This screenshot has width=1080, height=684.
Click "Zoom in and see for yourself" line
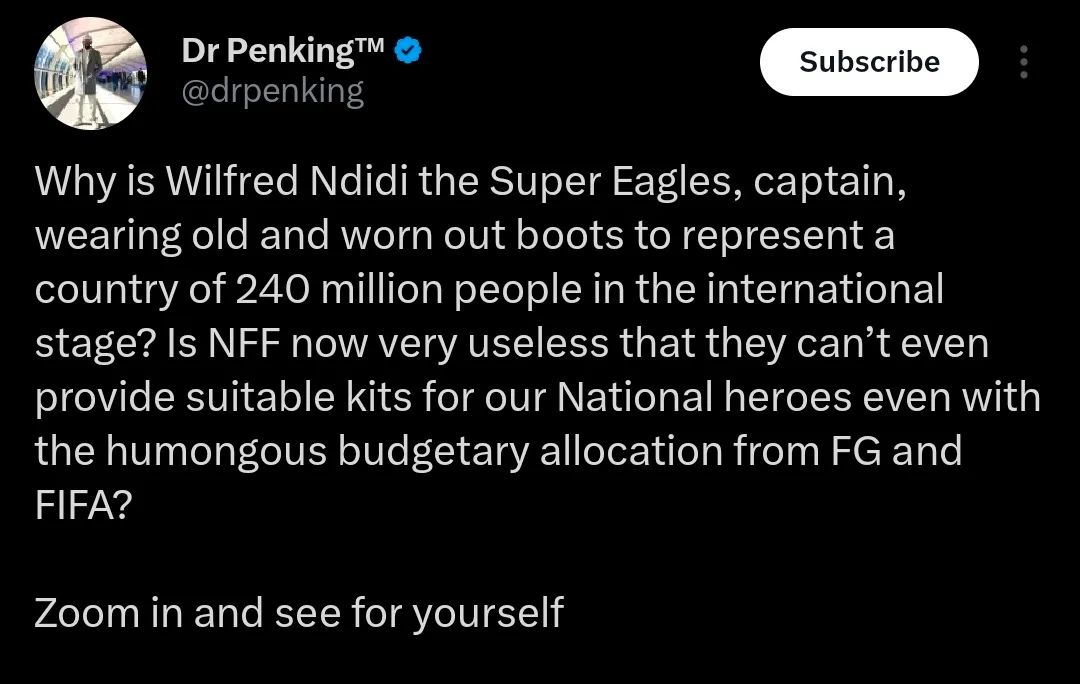[x=299, y=612]
